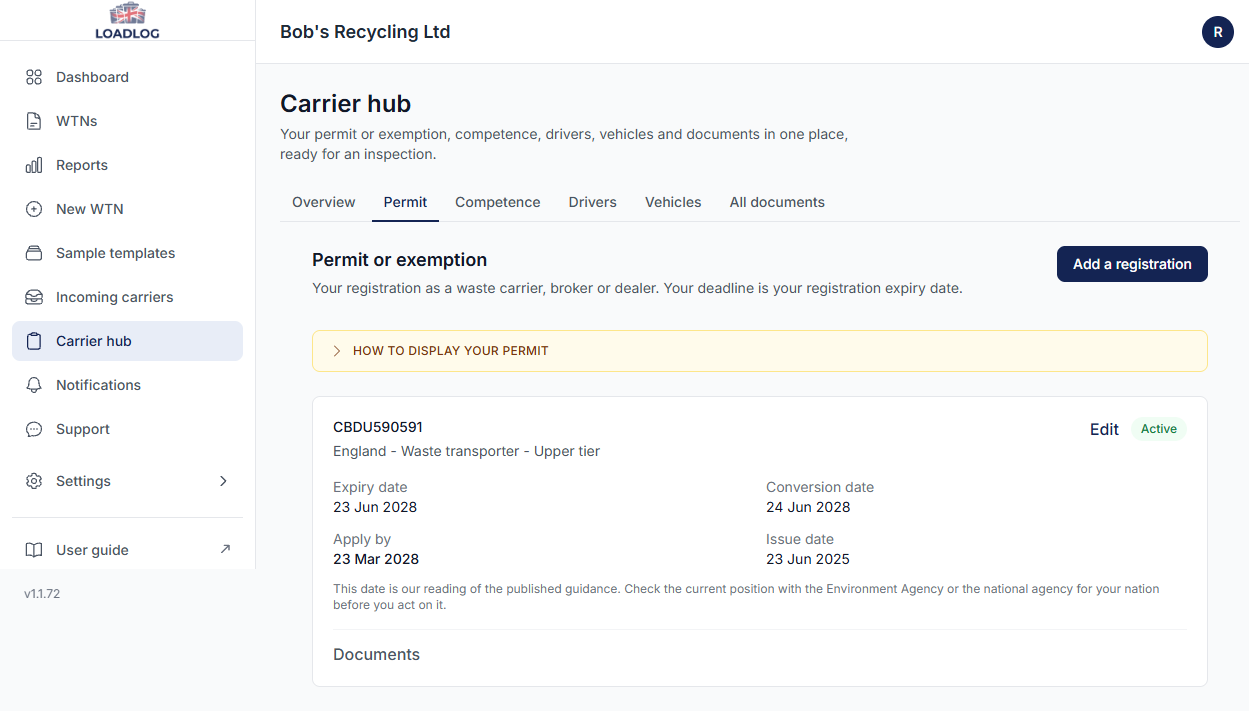Click registration number CBDU590591

click(x=378, y=427)
